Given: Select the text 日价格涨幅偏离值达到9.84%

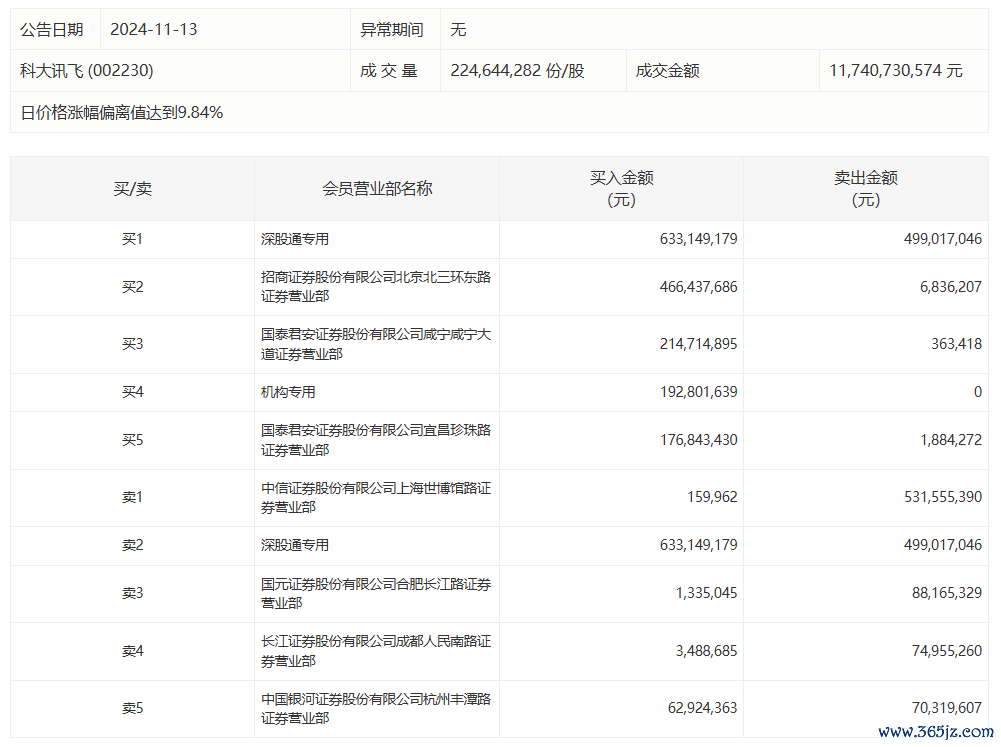Looking at the screenshot, I should pyautogui.click(x=121, y=112).
